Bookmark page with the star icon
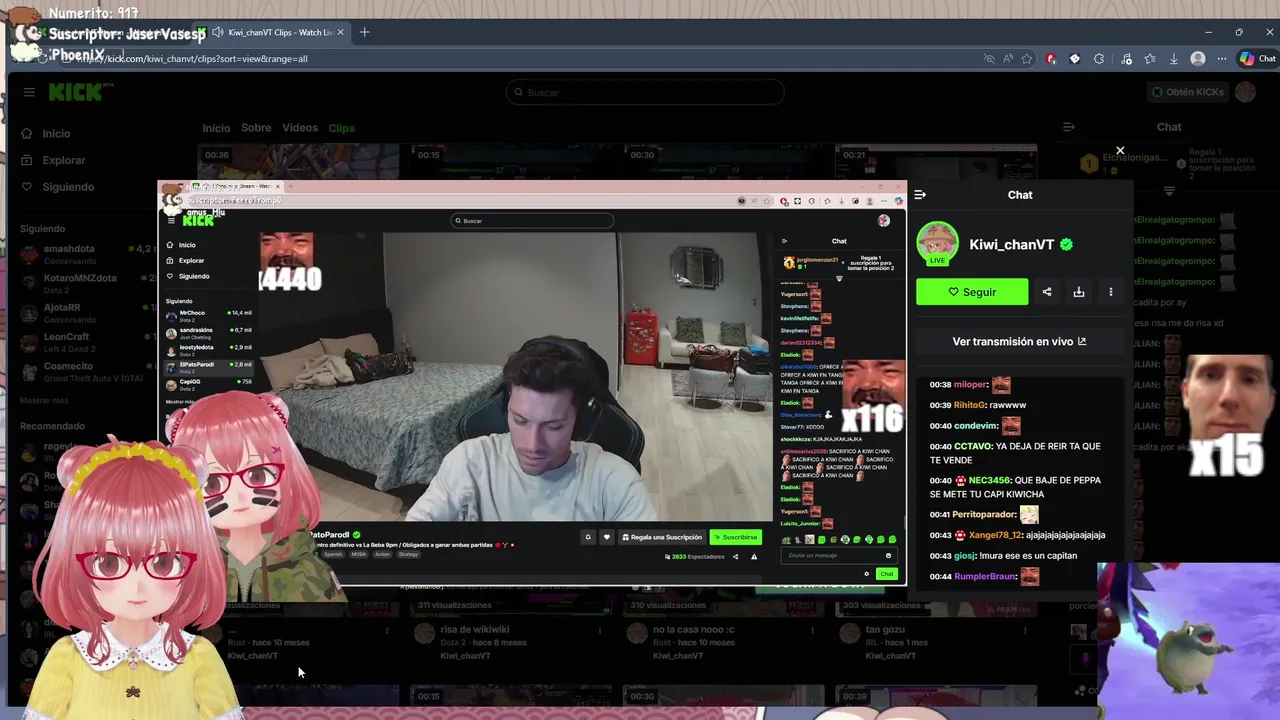The image size is (1280, 720). coord(1027,59)
